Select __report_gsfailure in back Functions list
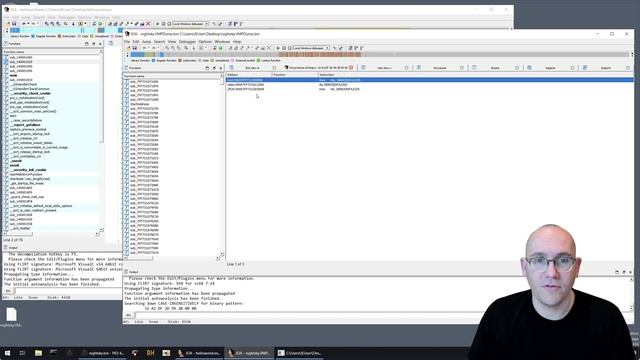The width and height of the screenshot is (640, 360). tap(25, 125)
